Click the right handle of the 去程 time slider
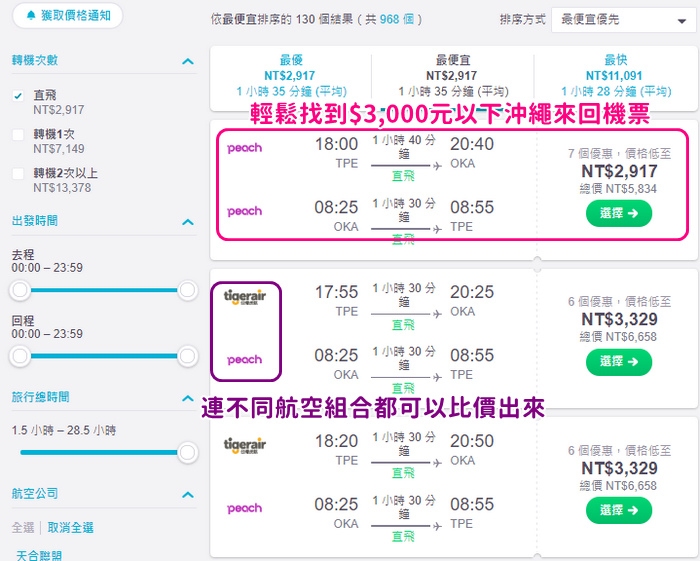700x561 pixels. coord(188,290)
